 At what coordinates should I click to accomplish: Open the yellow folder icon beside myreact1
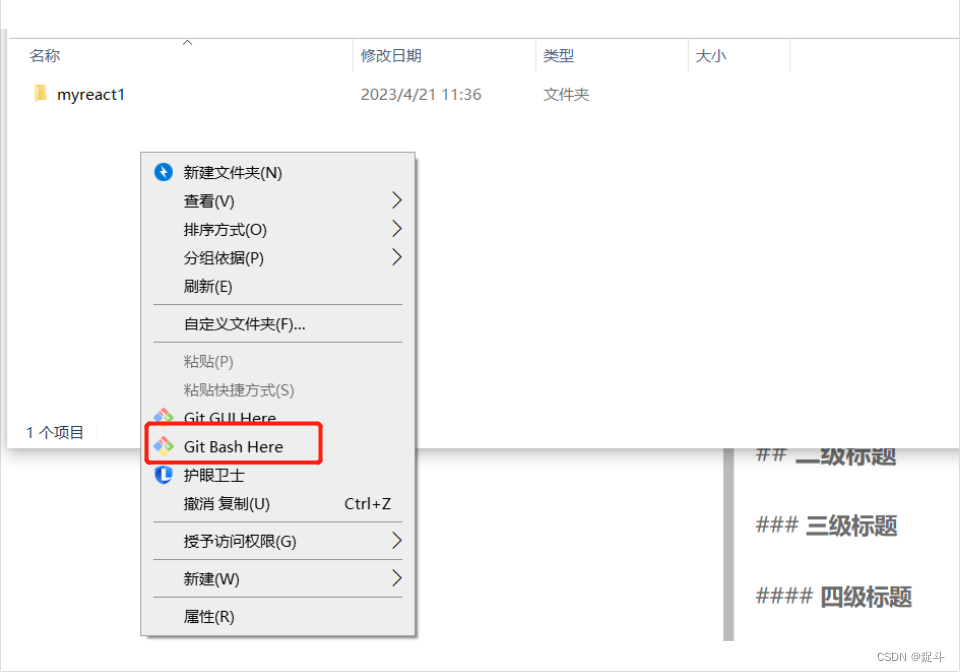click(39, 93)
